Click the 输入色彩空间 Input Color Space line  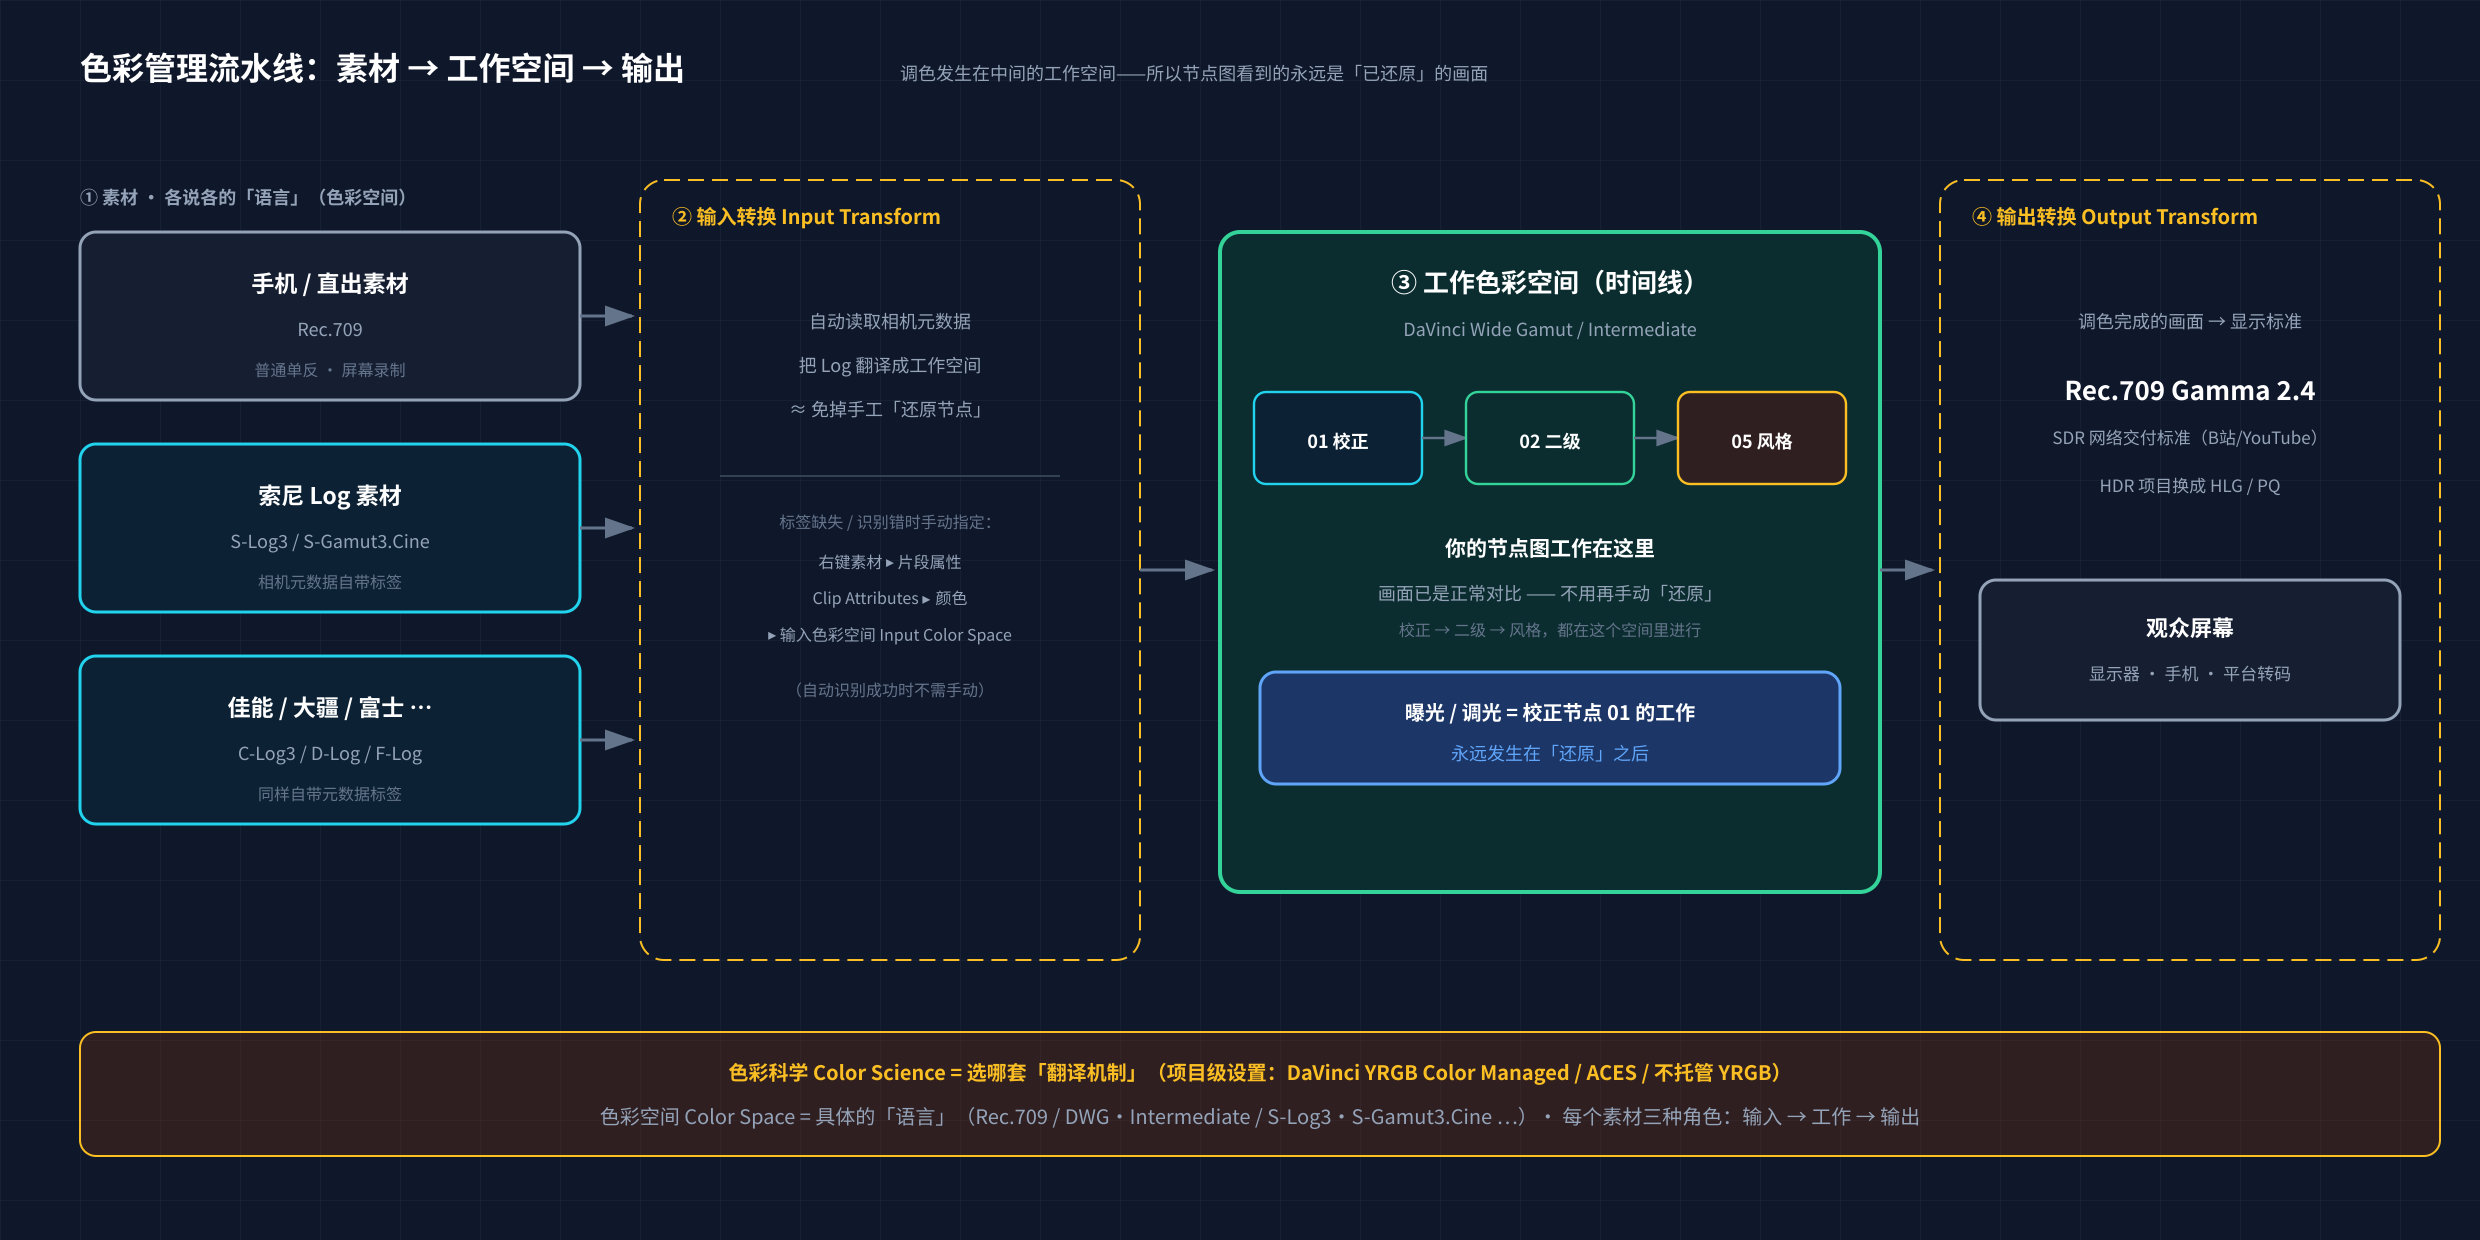tap(890, 635)
